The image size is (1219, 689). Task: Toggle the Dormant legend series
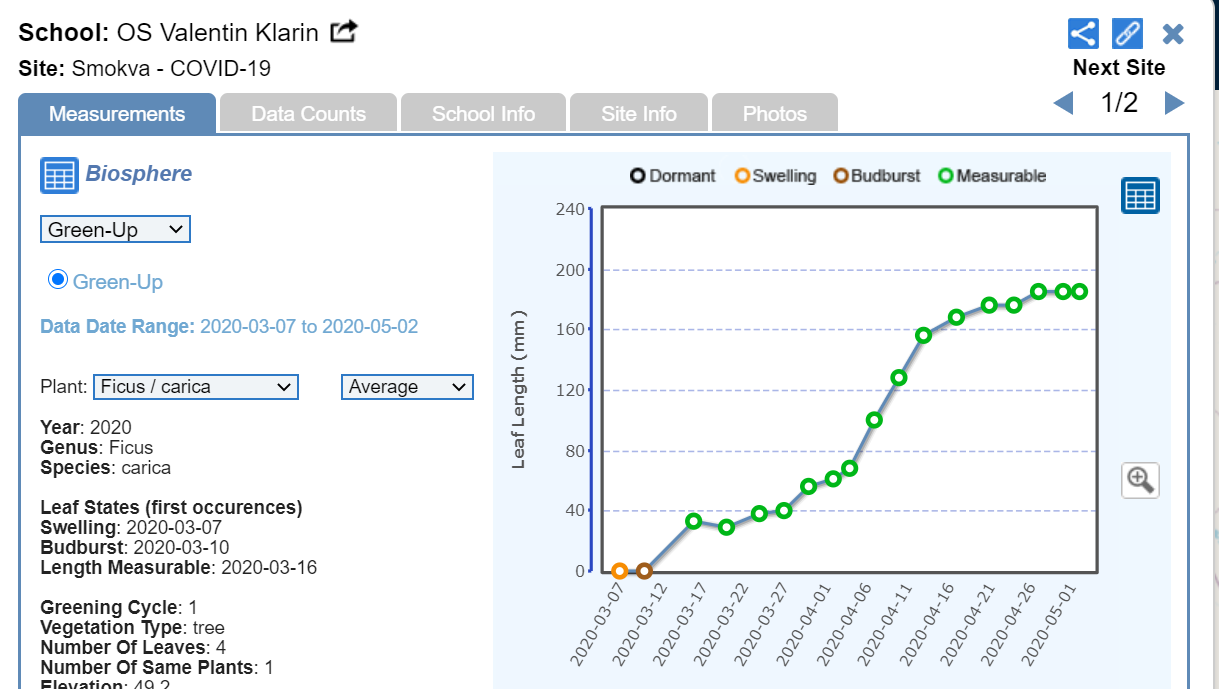[x=673, y=176]
